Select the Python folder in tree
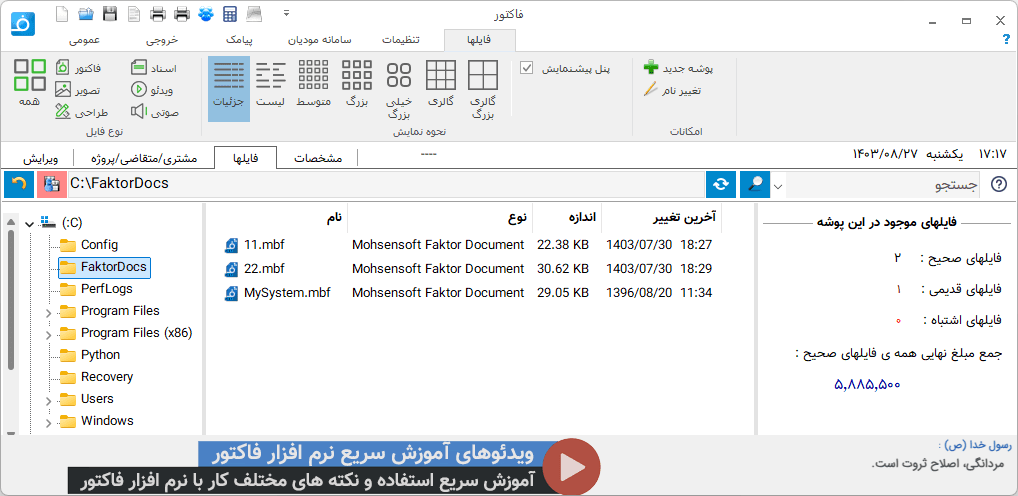The height and width of the screenshot is (496, 1018). click(x=90, y=355)
